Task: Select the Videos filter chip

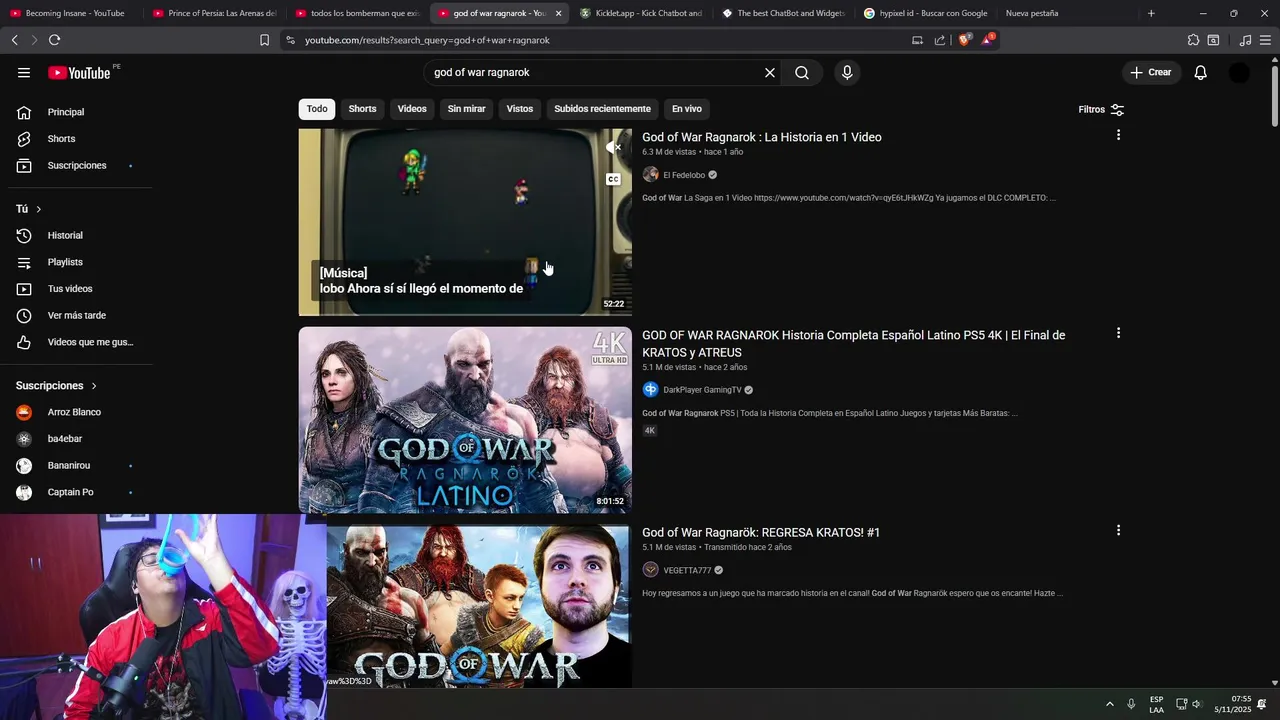Action: click(x=412, y=109)
